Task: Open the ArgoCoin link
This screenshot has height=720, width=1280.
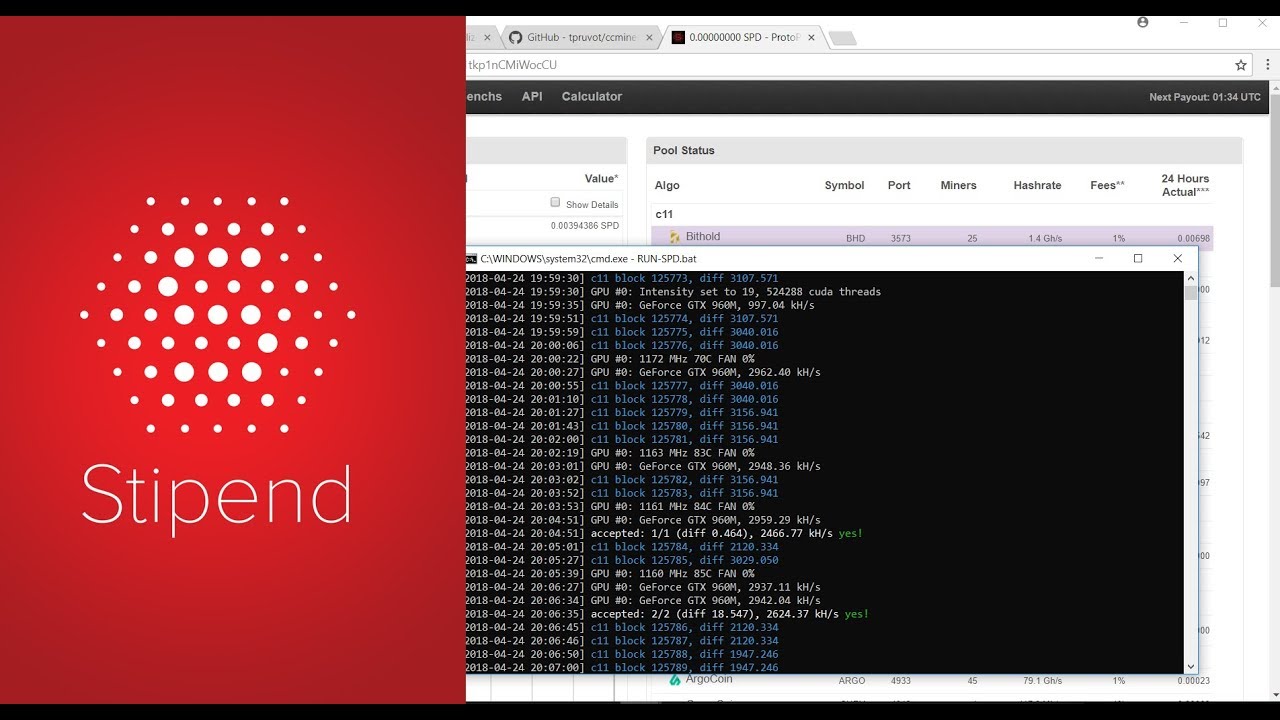Action: click(x=709, y=680)
